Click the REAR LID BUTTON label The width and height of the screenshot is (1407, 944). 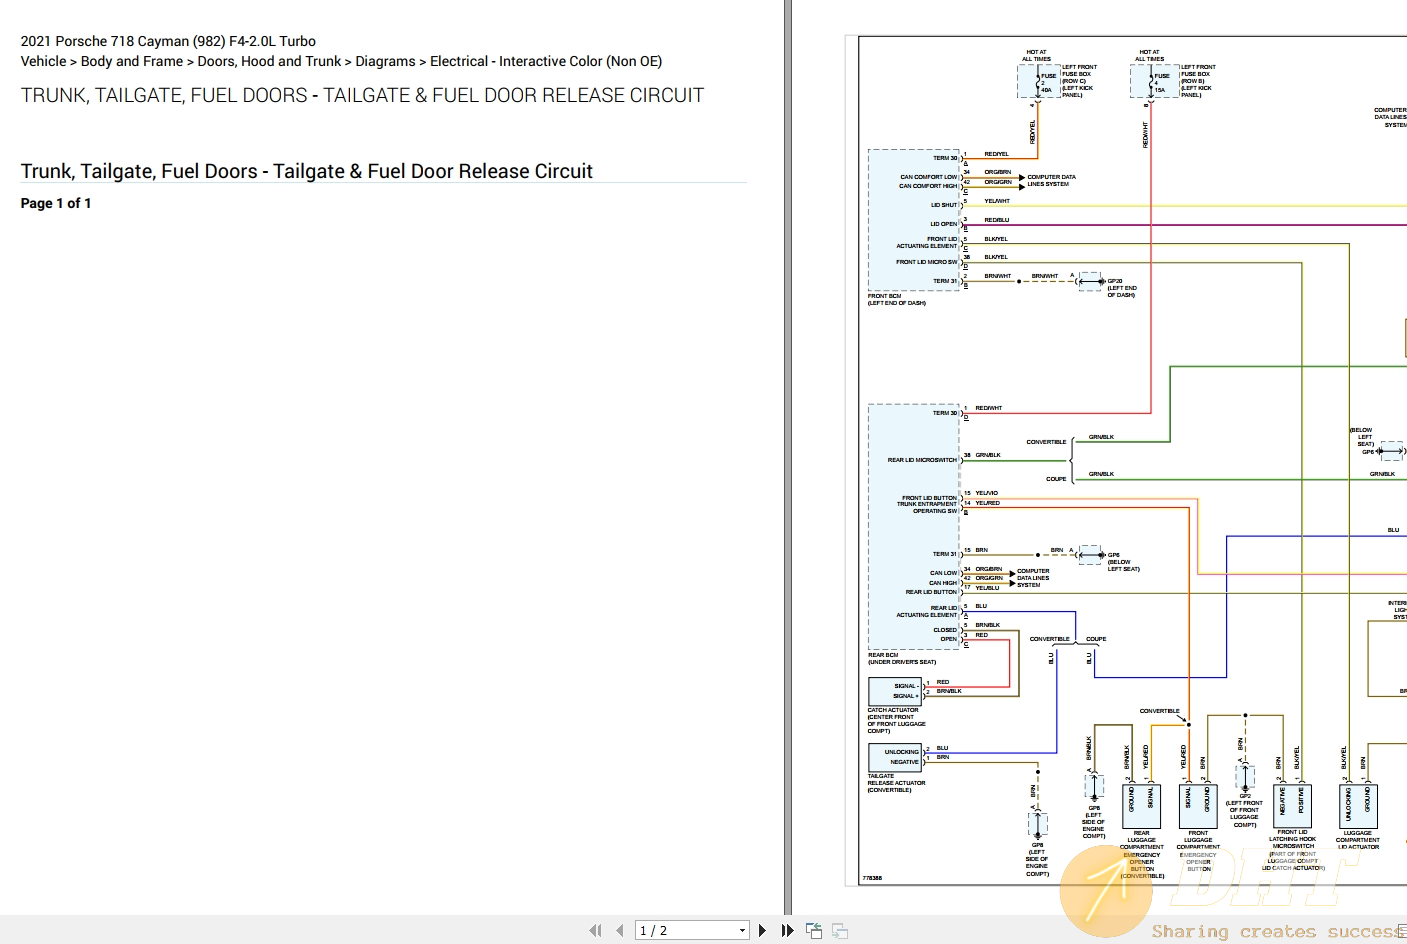coord(931,592)
